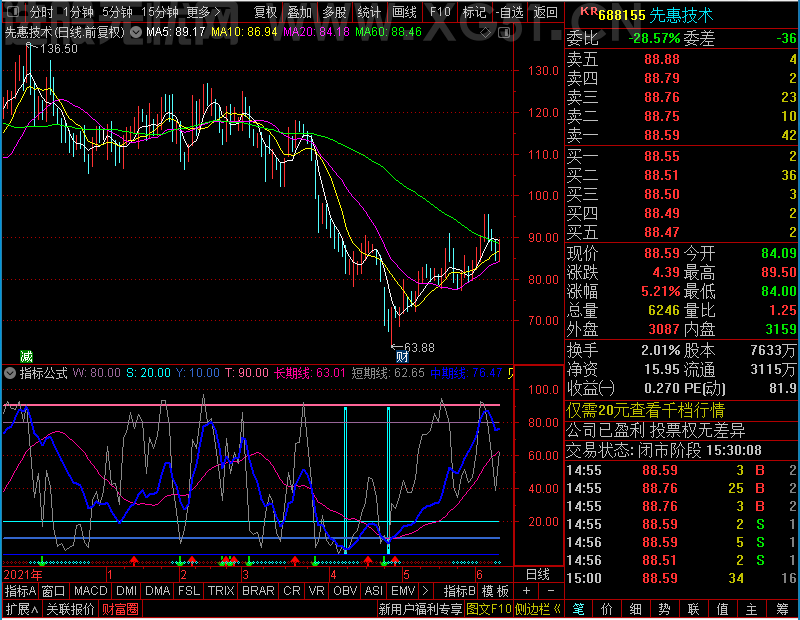Click the blue 财 marker below the price low
Viewport: 800px width, 620px height.
point(402,357)
